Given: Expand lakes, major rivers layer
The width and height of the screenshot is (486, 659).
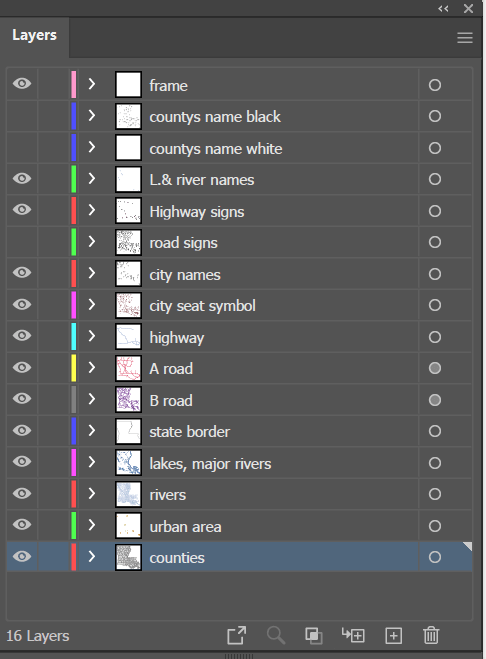Looking at the screenshot, I should (92, 462).
